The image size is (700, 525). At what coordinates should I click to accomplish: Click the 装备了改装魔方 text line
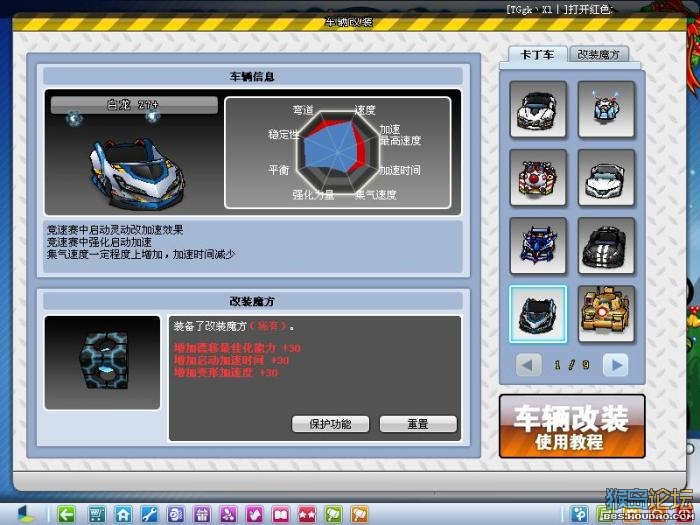tap(234, 326)
